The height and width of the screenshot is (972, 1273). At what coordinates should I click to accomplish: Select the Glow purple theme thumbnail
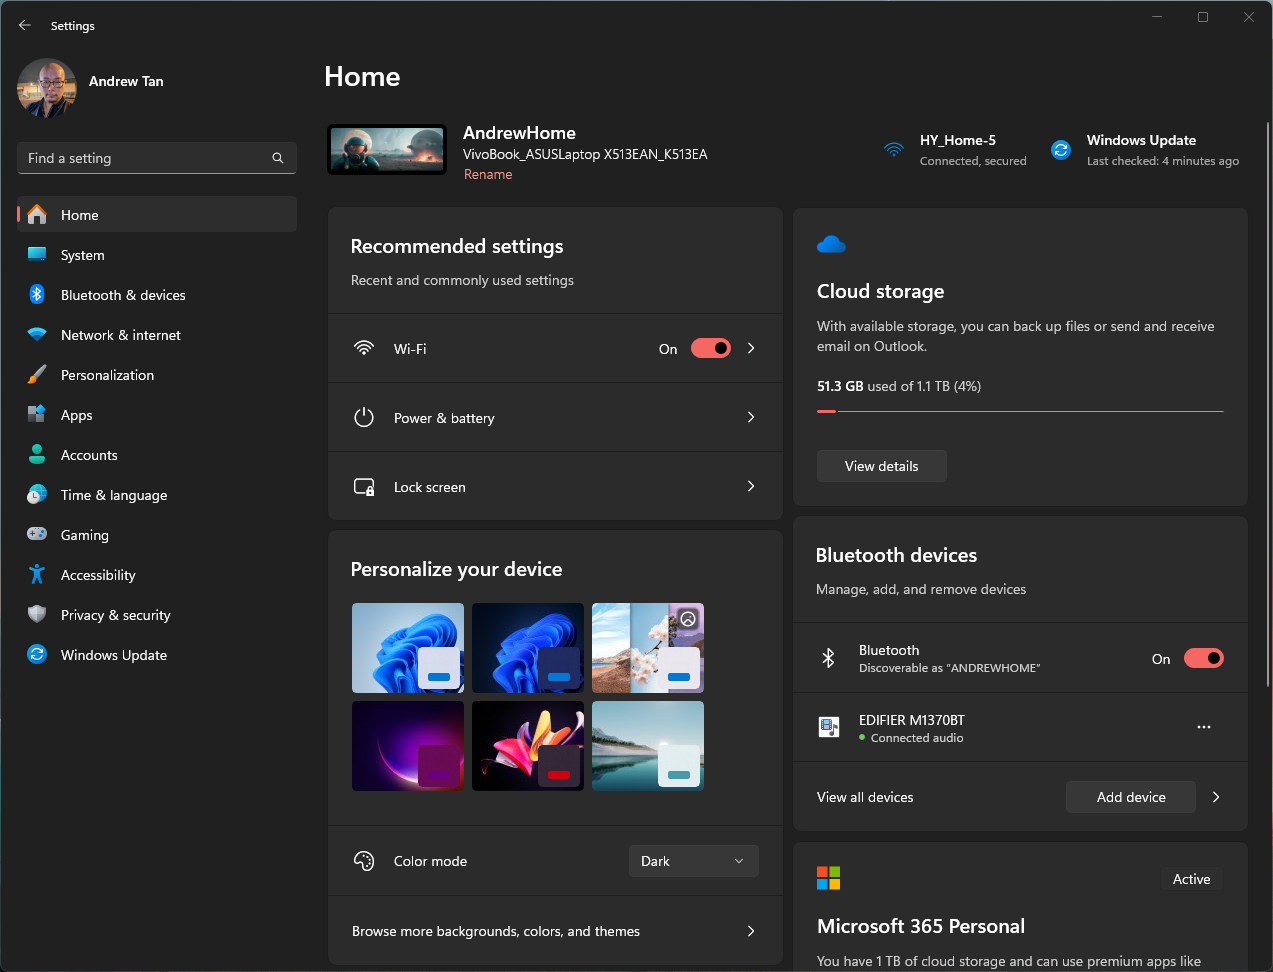(x=408, y=746)
